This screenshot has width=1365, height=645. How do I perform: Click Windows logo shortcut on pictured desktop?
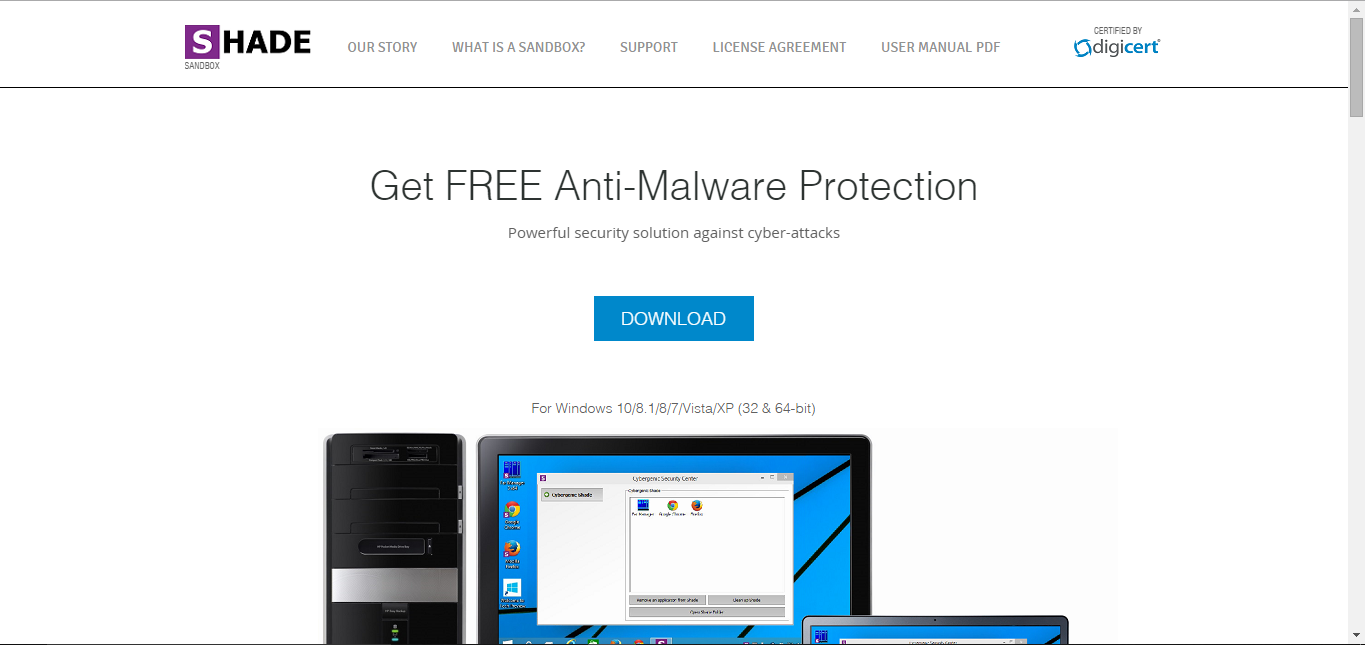[x=512, y=593]
